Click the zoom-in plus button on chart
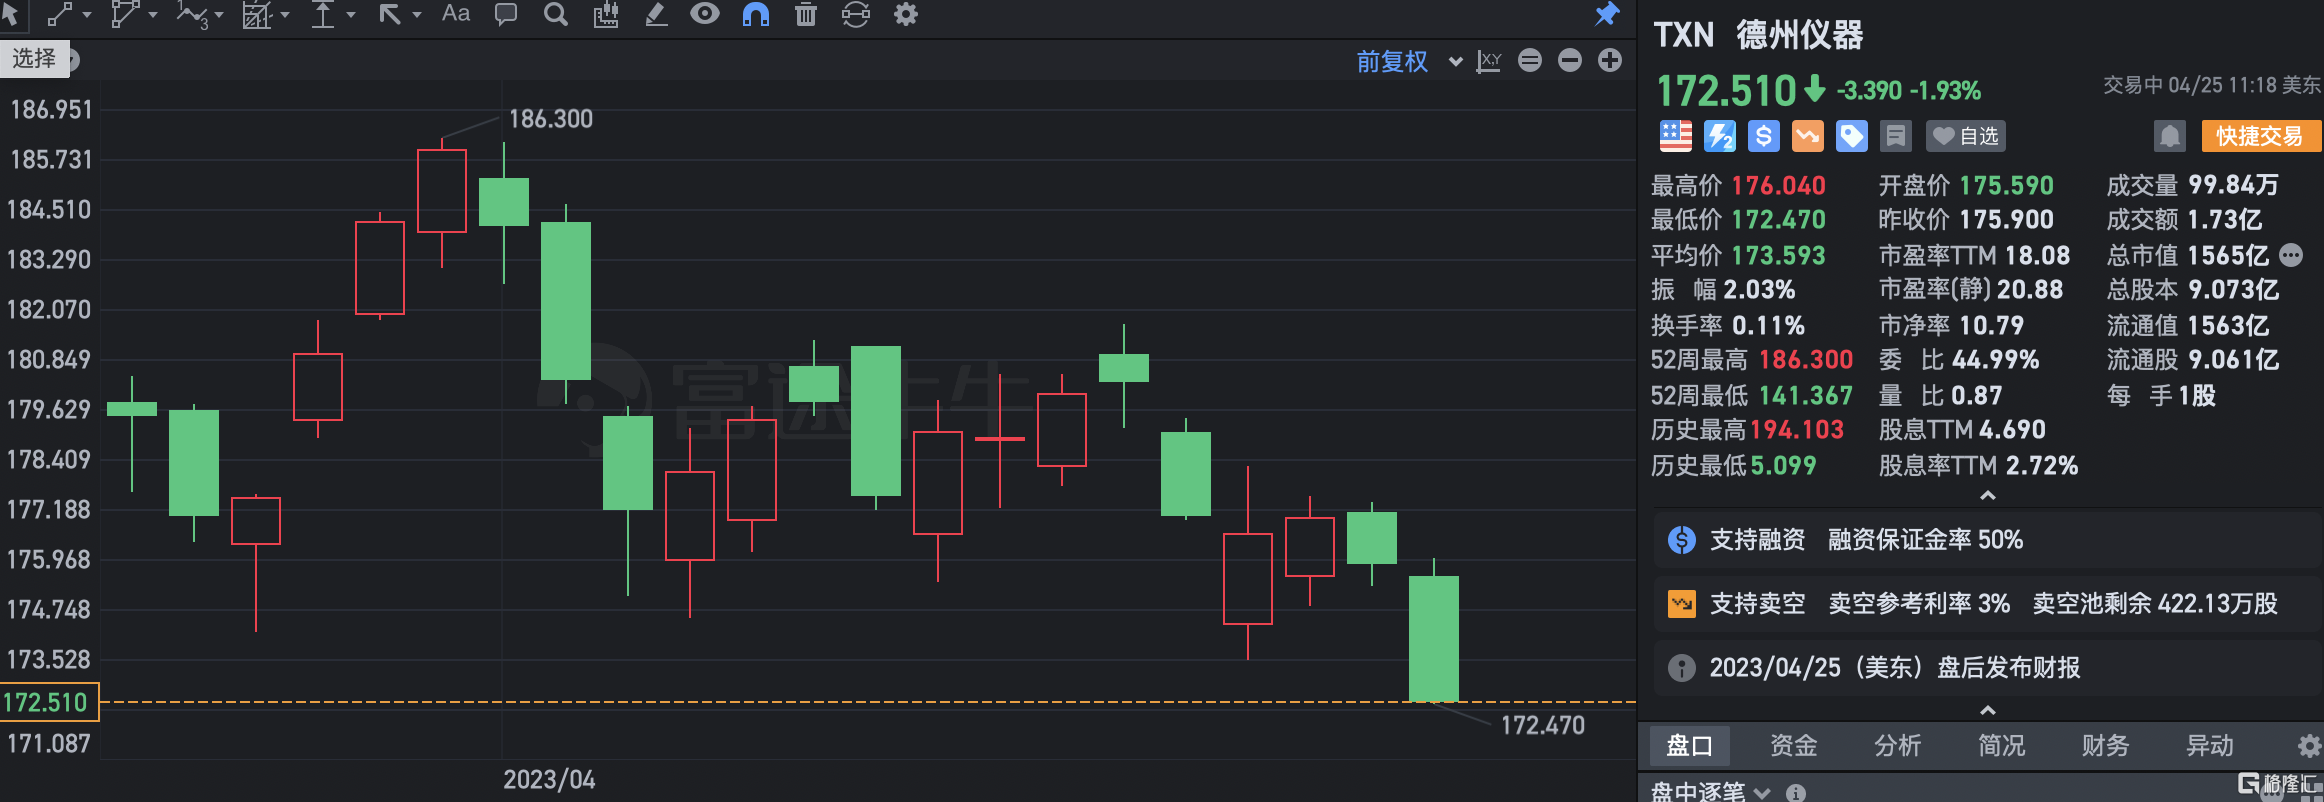 pos(1610,61)
